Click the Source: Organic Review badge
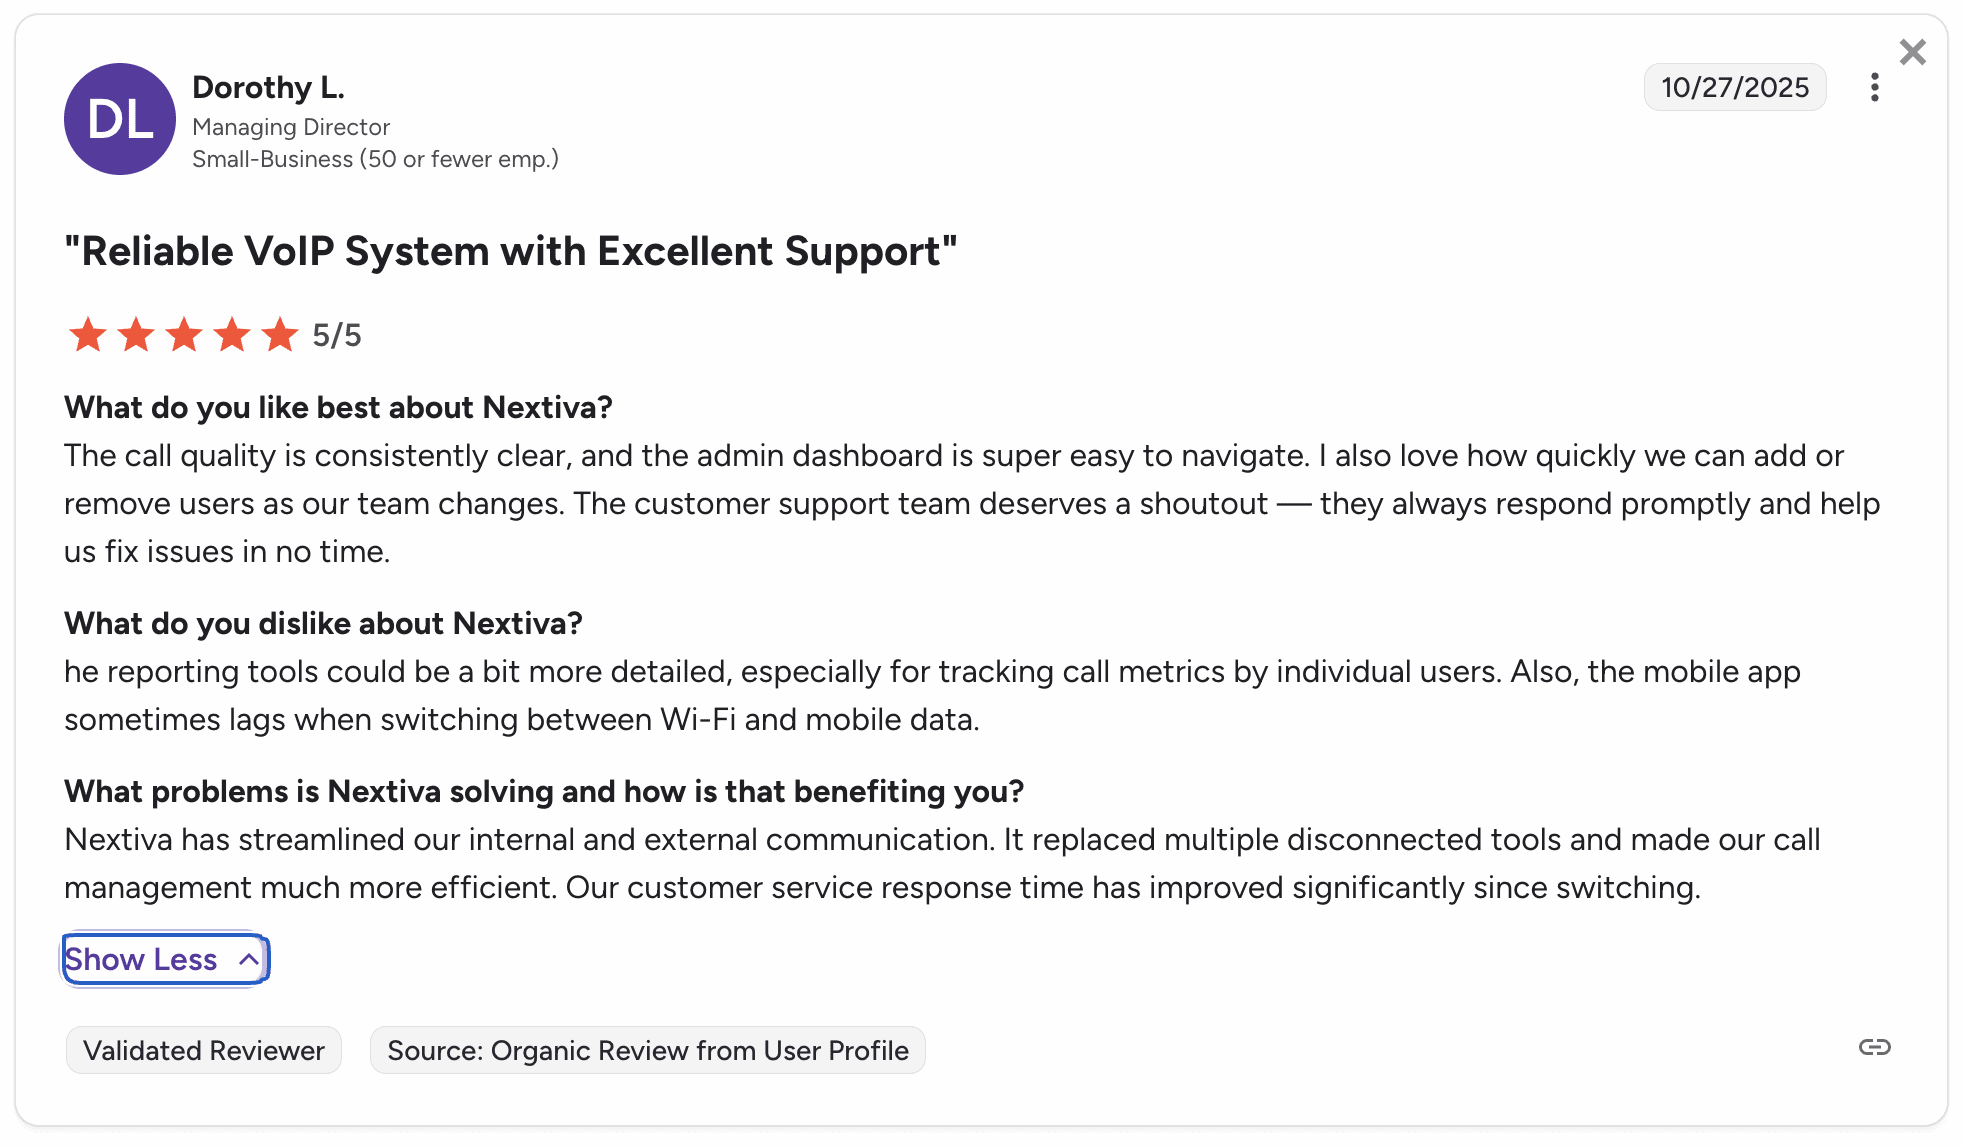1964x1146 pixels. point(647,1051)
